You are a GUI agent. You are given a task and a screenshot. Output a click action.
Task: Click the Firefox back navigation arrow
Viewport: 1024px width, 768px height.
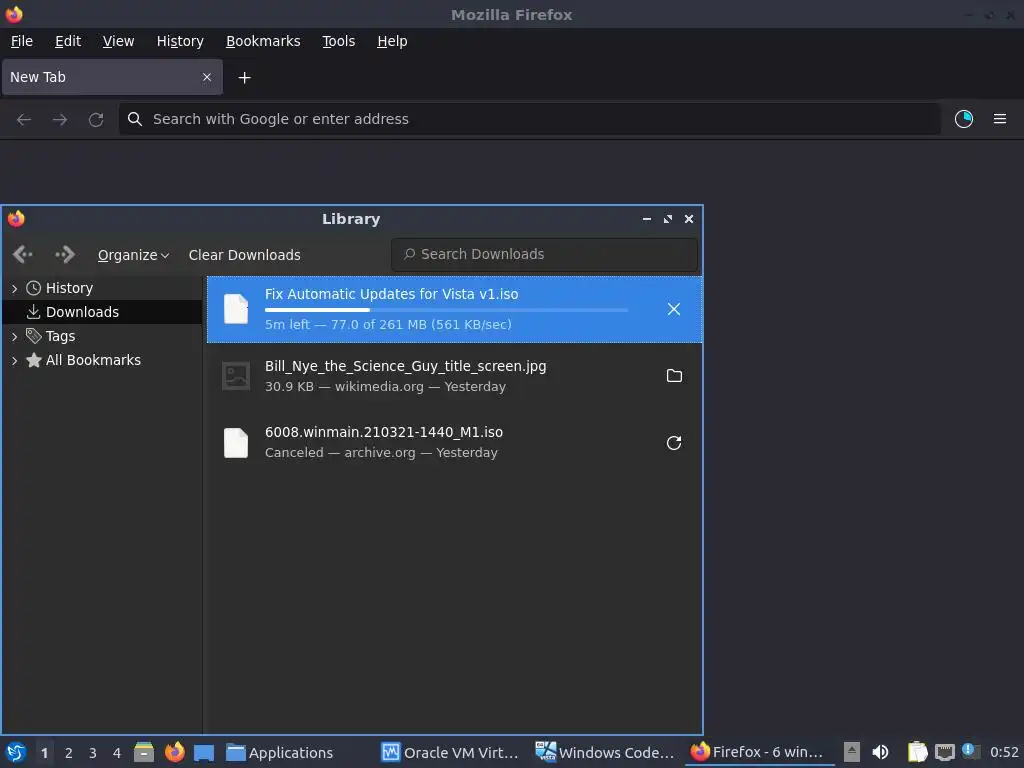(x=24, y=119)
